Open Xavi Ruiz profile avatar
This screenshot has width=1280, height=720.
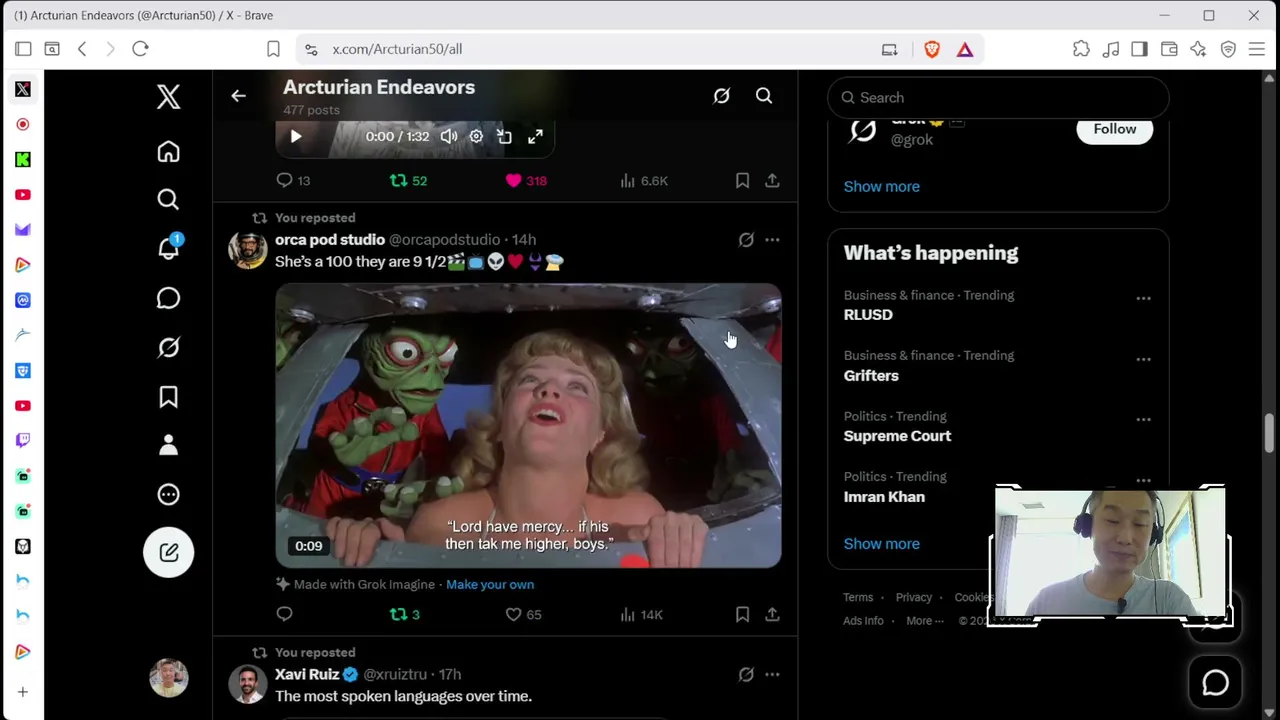[247, 685]
